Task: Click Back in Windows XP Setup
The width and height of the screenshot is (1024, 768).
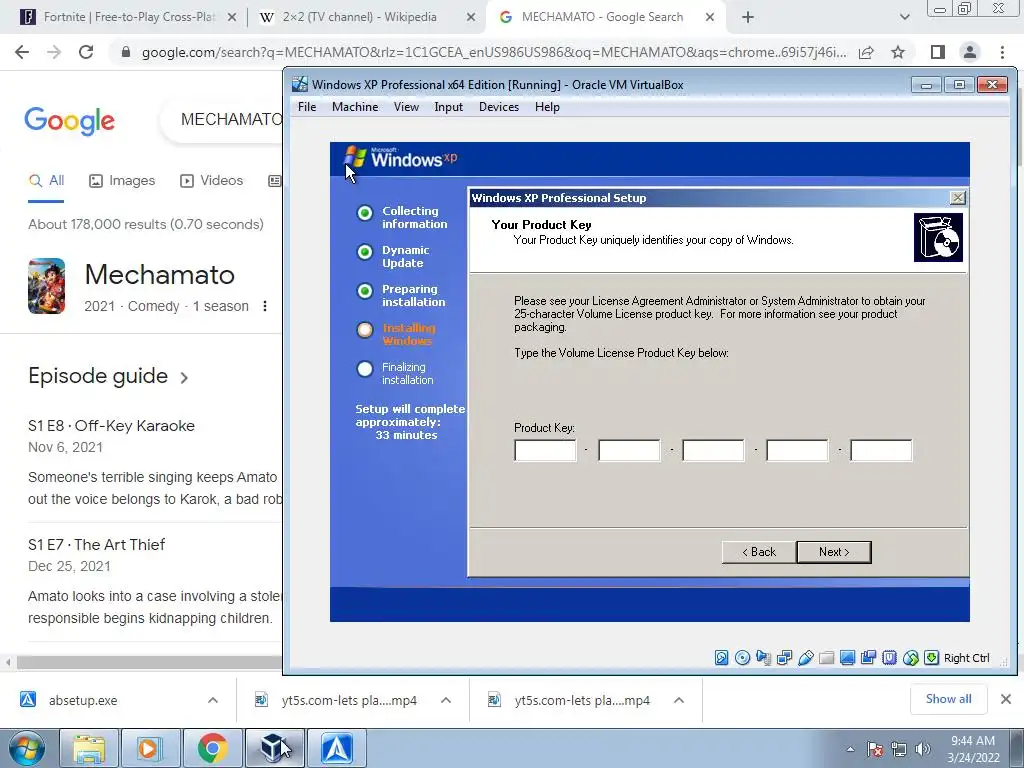Action: pyautogui.click(x=759, y=552)
